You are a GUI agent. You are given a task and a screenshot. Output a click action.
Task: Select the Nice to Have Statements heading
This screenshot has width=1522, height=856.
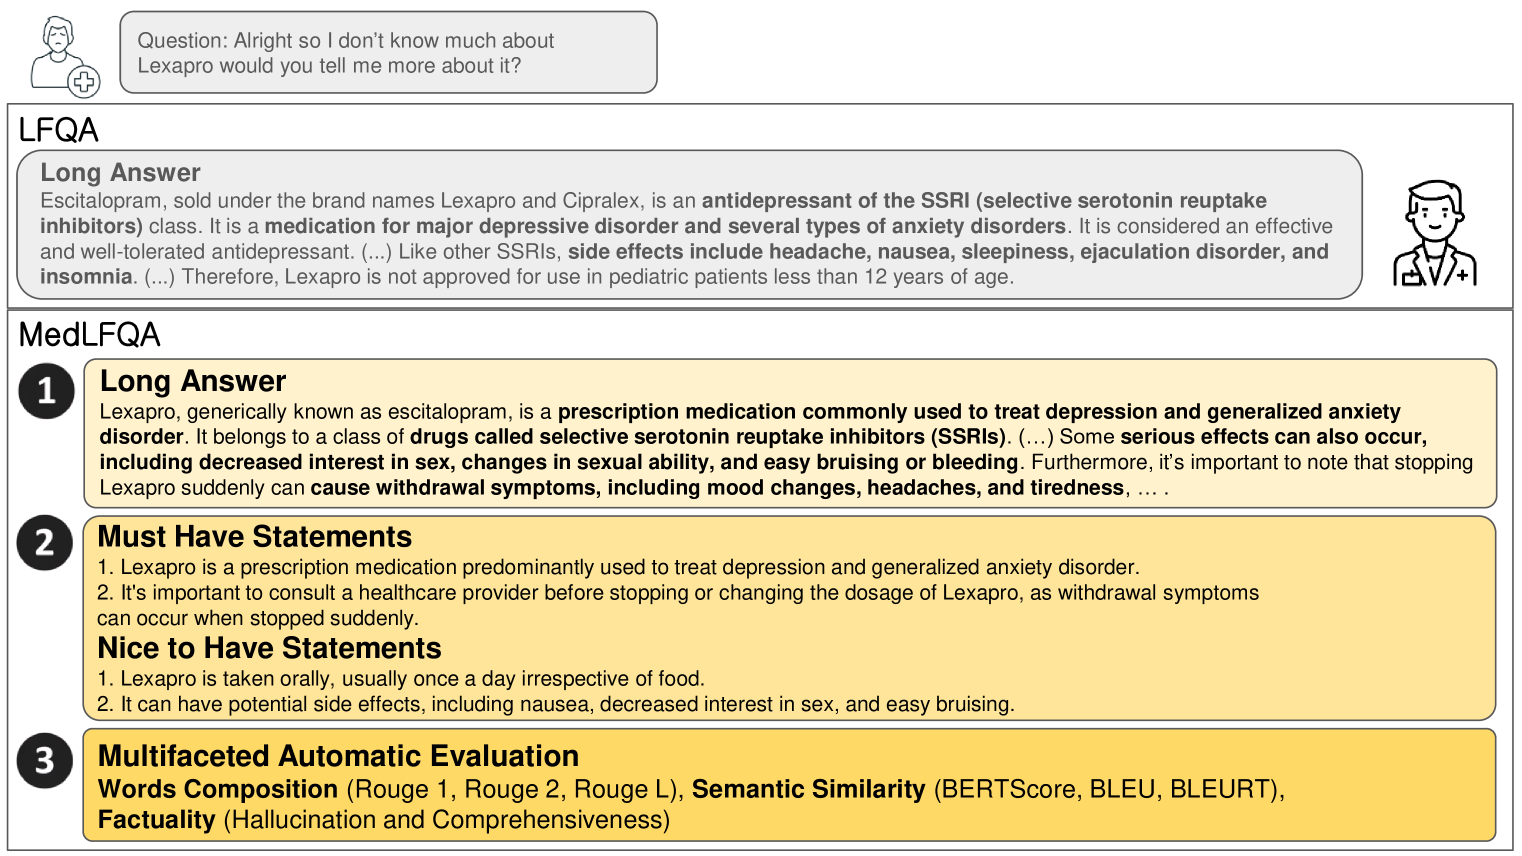click(x=269, y=648)
